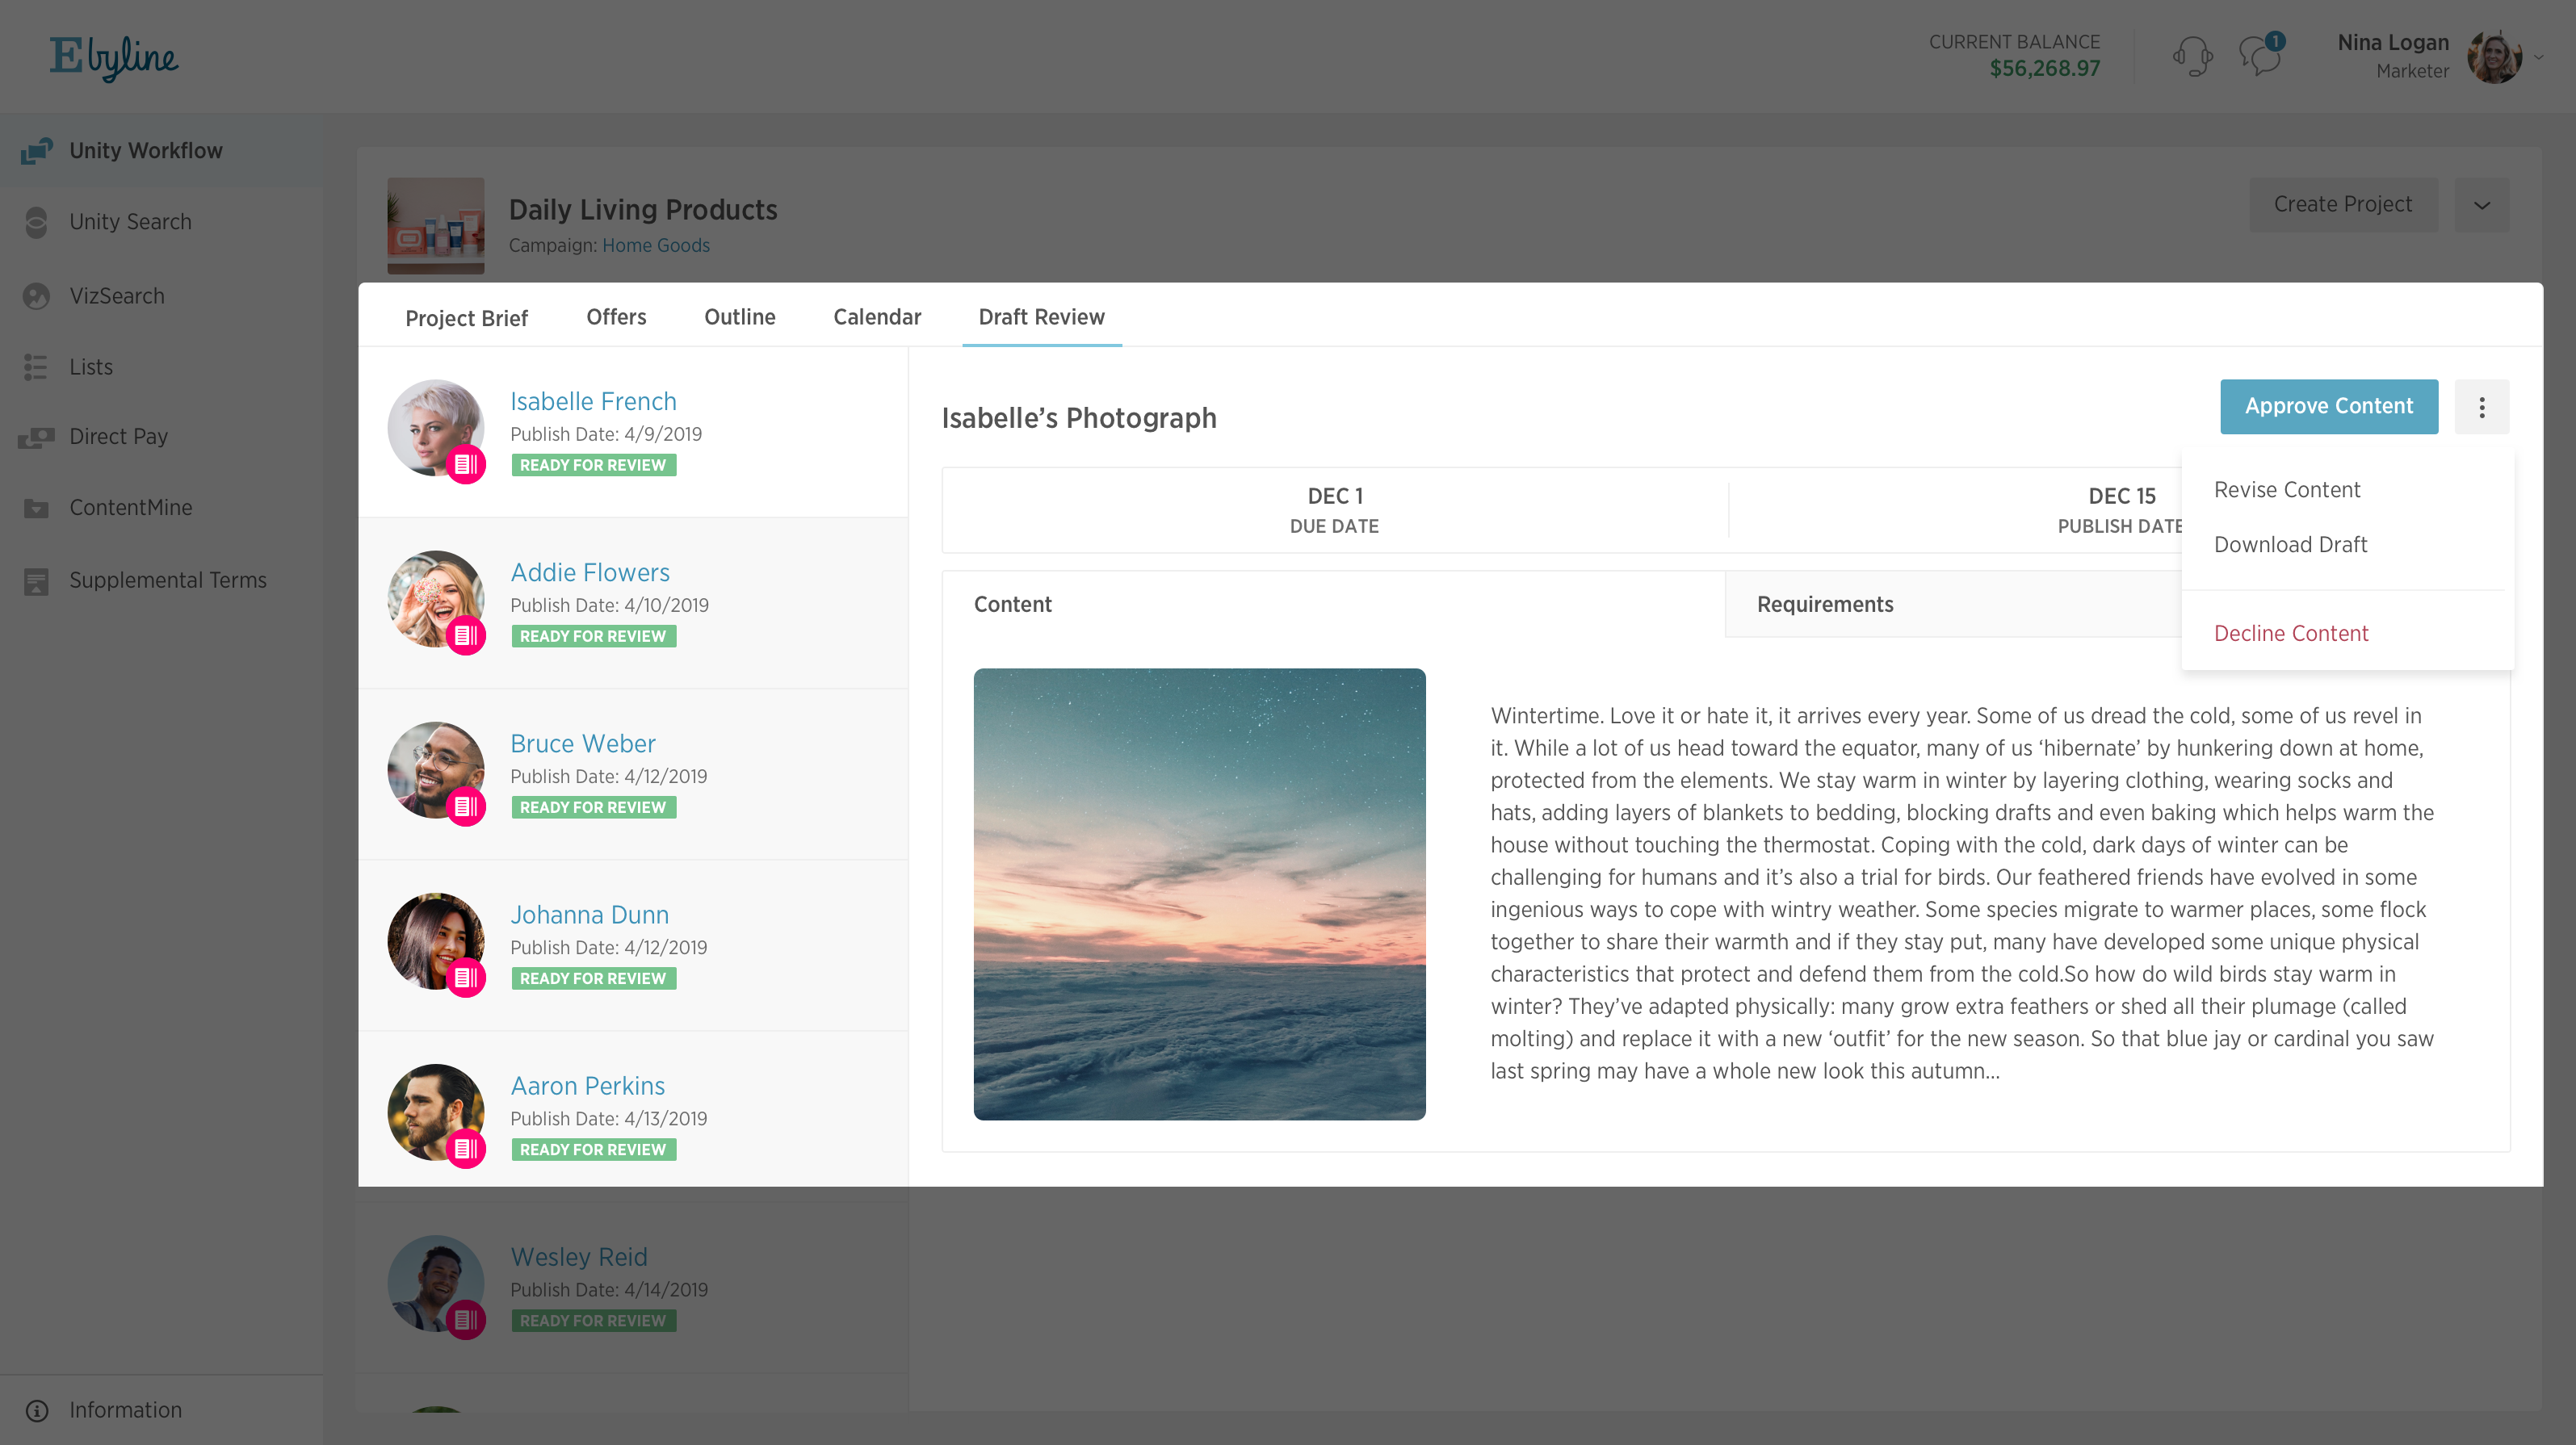Screen dimensions: 2576x1445
Task: Toggle the three-dot more options menu
Action: [x=2482, y=407]
